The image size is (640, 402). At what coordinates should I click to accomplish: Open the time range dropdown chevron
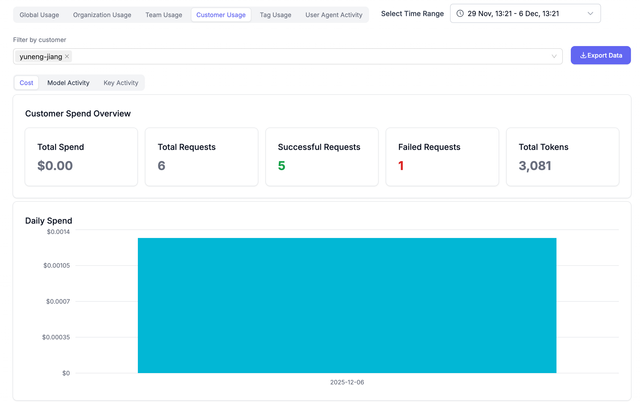pyautogui.click(x=590, y=14)
